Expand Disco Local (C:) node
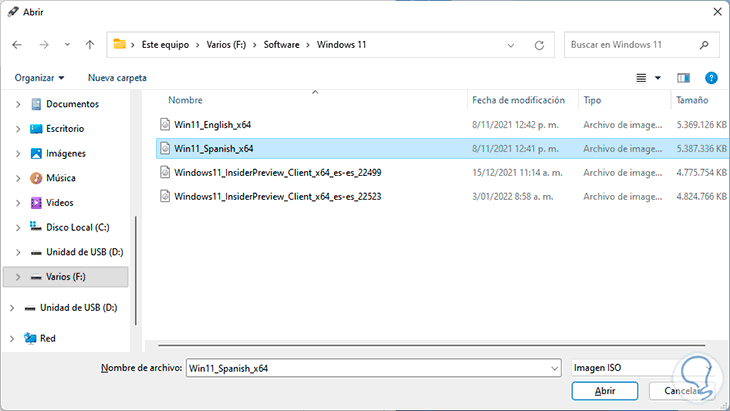Viewport: 730px width, 411px height. tap(18, 228)
